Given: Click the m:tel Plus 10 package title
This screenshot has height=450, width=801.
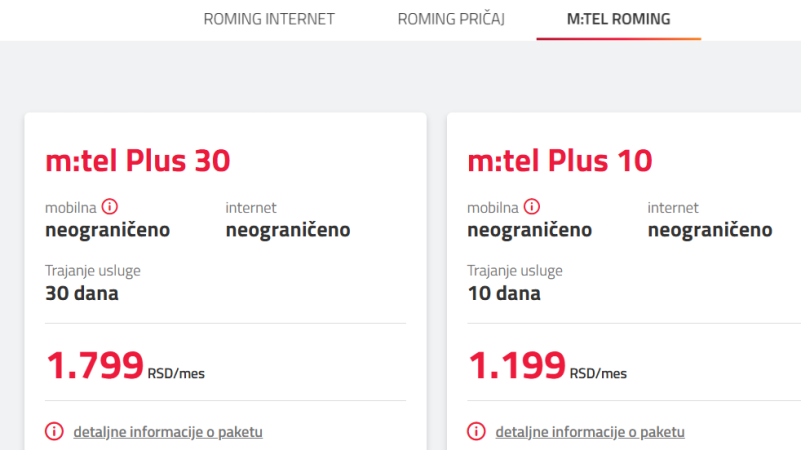Looking at the screenshot, I should point(560,160).
